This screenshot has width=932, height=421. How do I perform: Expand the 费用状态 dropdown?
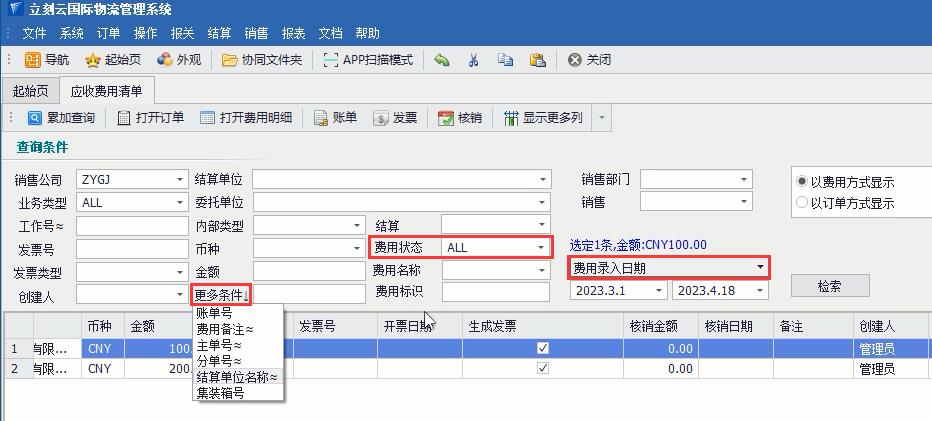(541, 247)
